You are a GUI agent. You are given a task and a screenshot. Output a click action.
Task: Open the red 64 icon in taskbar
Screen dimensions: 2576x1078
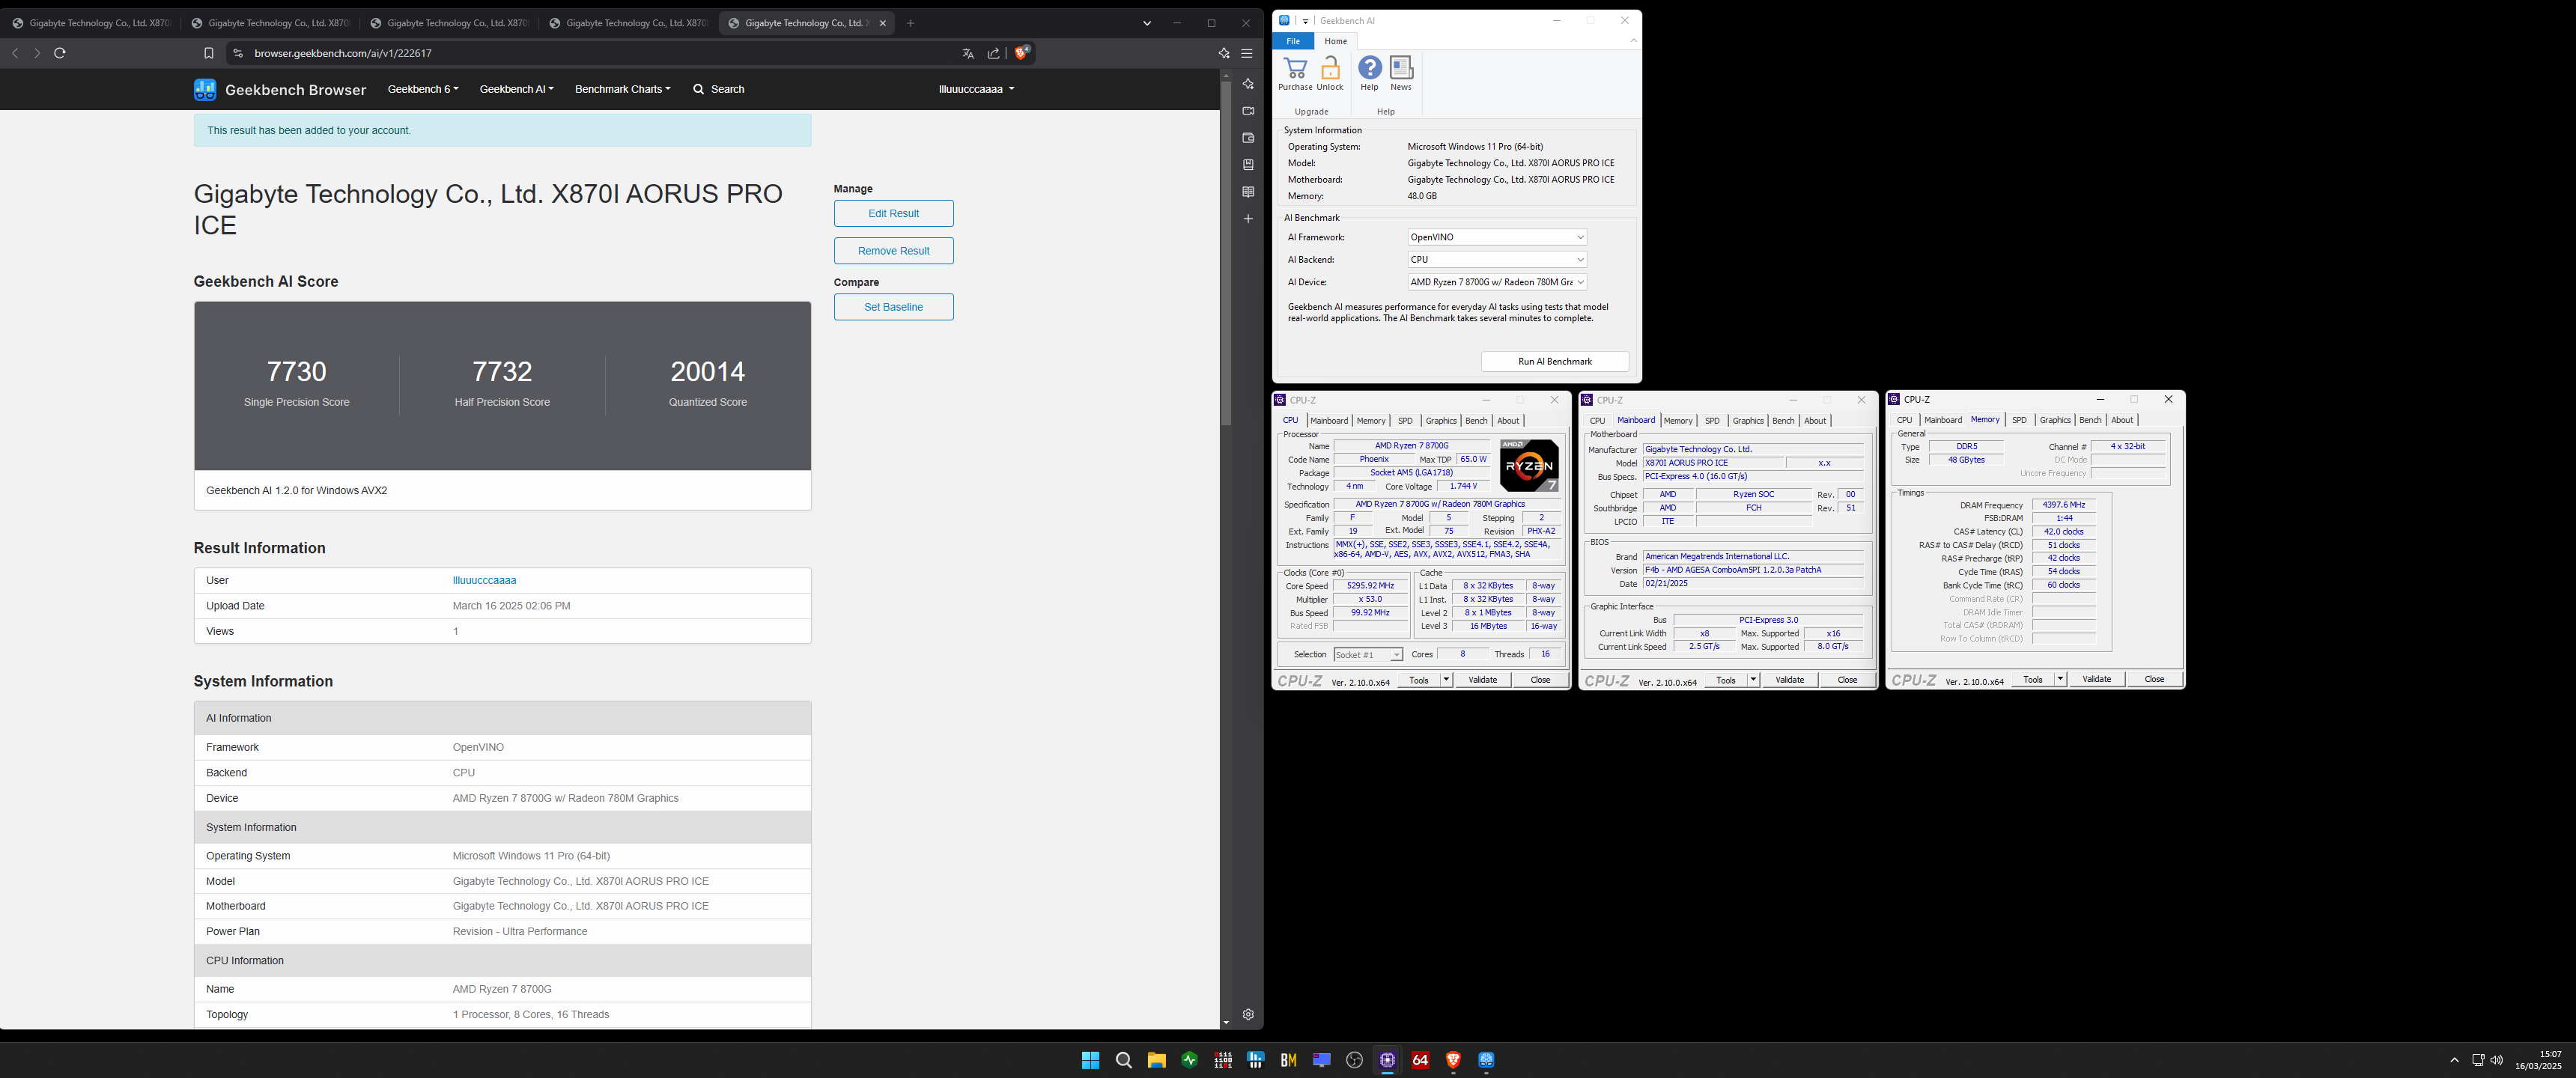1420,1060
